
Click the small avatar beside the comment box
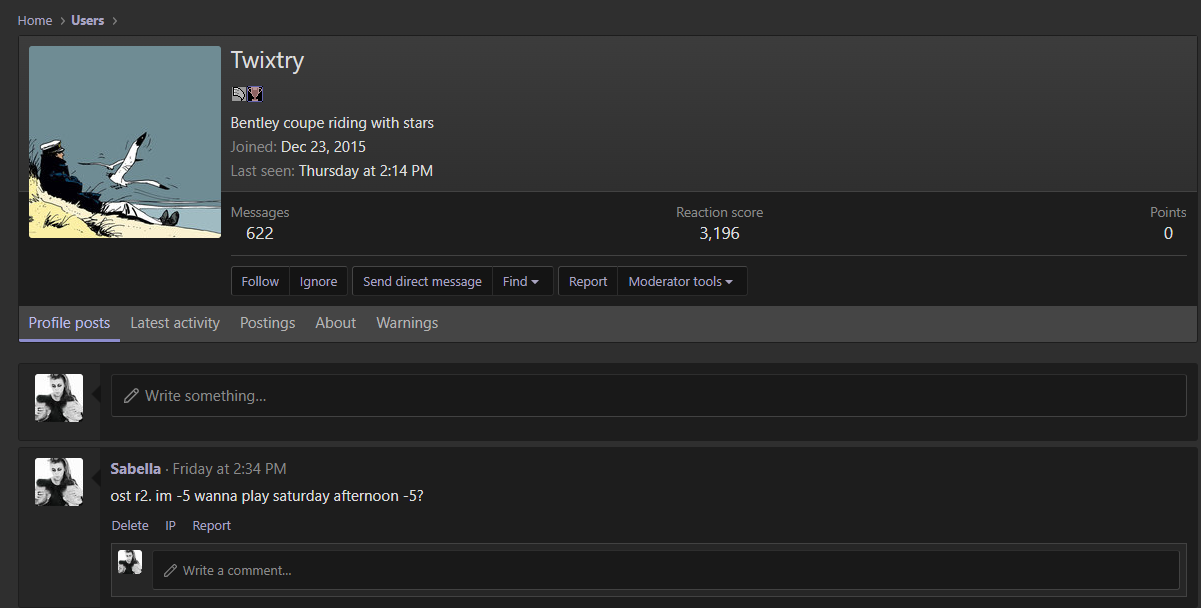coord(130,562)
